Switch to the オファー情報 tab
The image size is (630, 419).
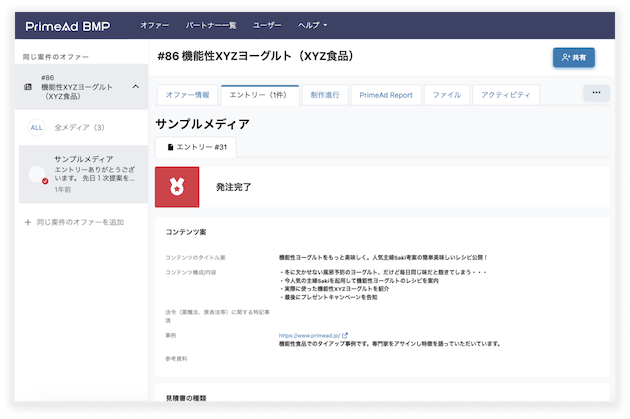tap(187, 95)
